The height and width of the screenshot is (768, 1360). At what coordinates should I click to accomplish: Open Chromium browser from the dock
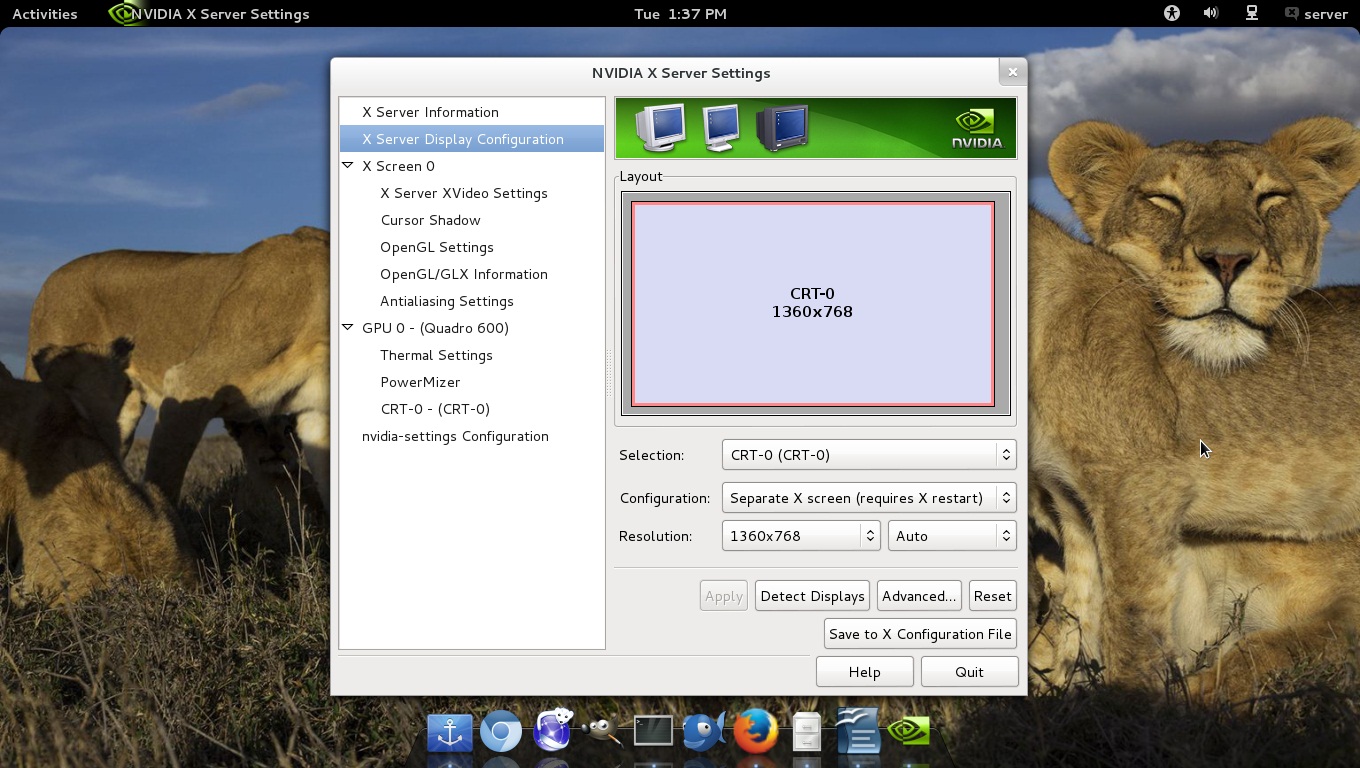click(501, 732)
